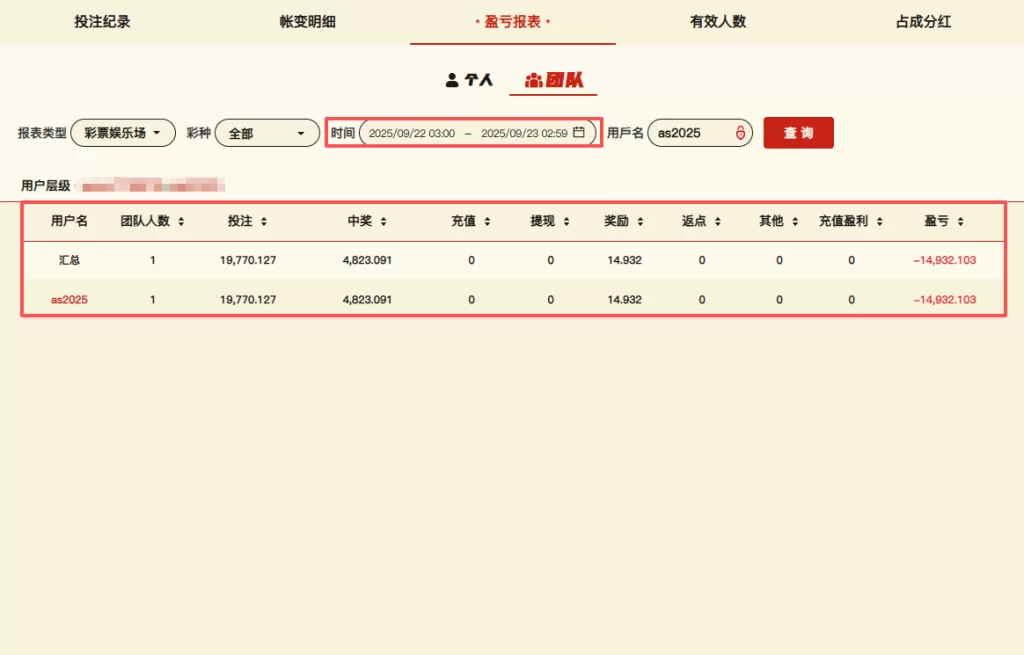The height and width of the screenshot is (655, 1024).
Task: Select the 团队 view toggle
Action: (x=553, y=80)
